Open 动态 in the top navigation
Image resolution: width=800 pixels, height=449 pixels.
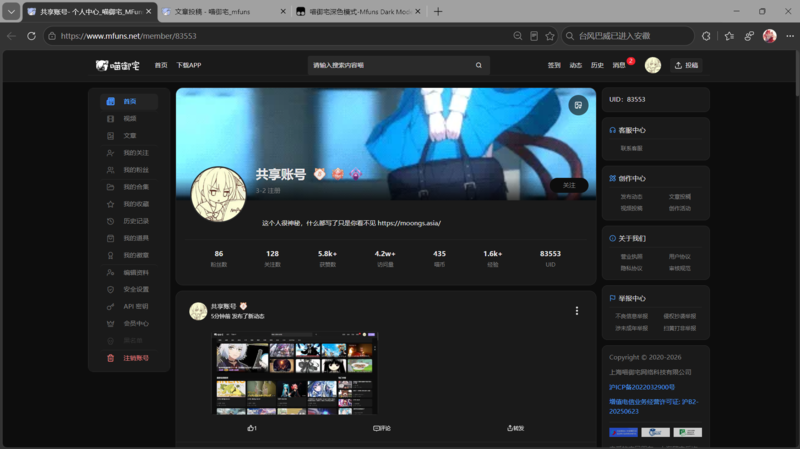[x=576, y=65]
